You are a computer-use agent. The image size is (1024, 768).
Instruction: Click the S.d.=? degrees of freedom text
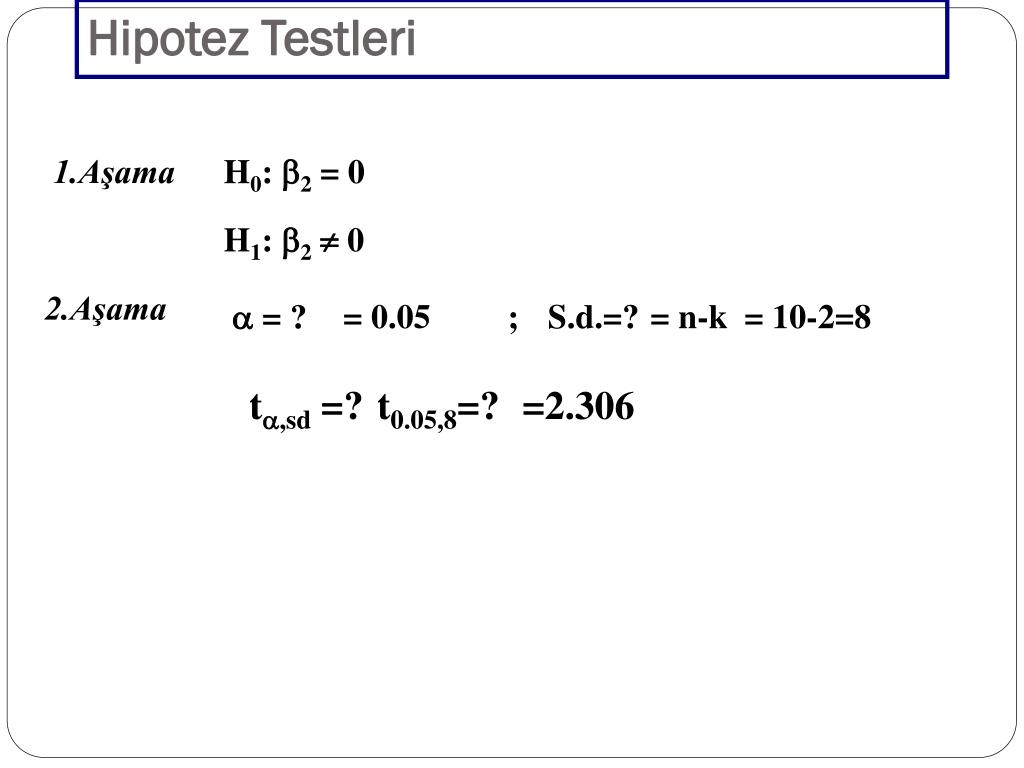(x=592, y=318)
